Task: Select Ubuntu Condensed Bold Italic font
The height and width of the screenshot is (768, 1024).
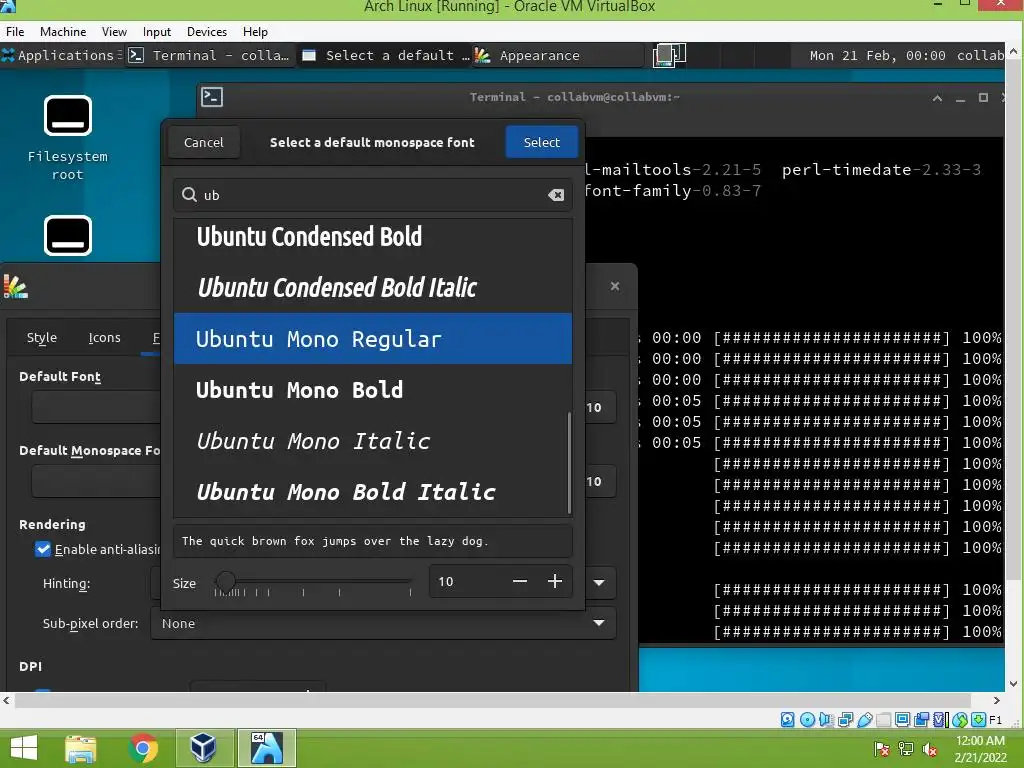Action: 372,287
